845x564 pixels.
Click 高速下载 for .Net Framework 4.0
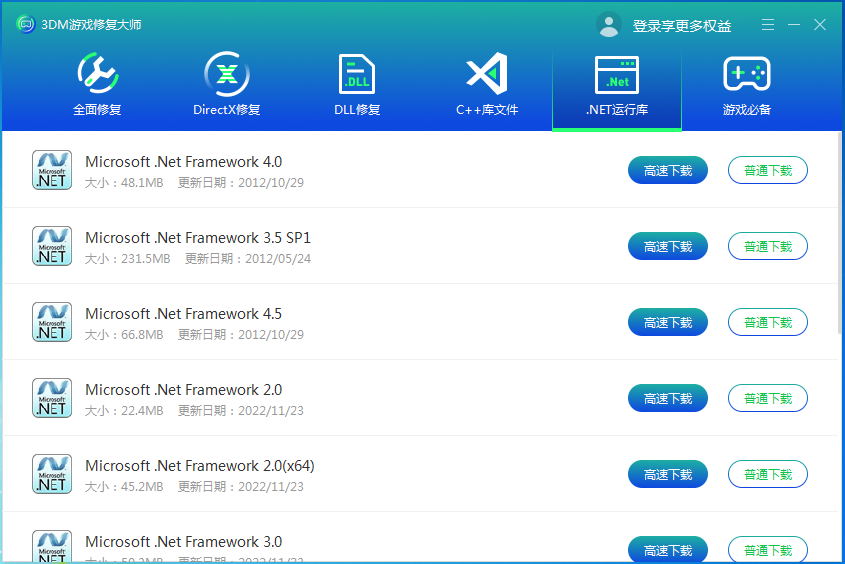coord(668,170)
